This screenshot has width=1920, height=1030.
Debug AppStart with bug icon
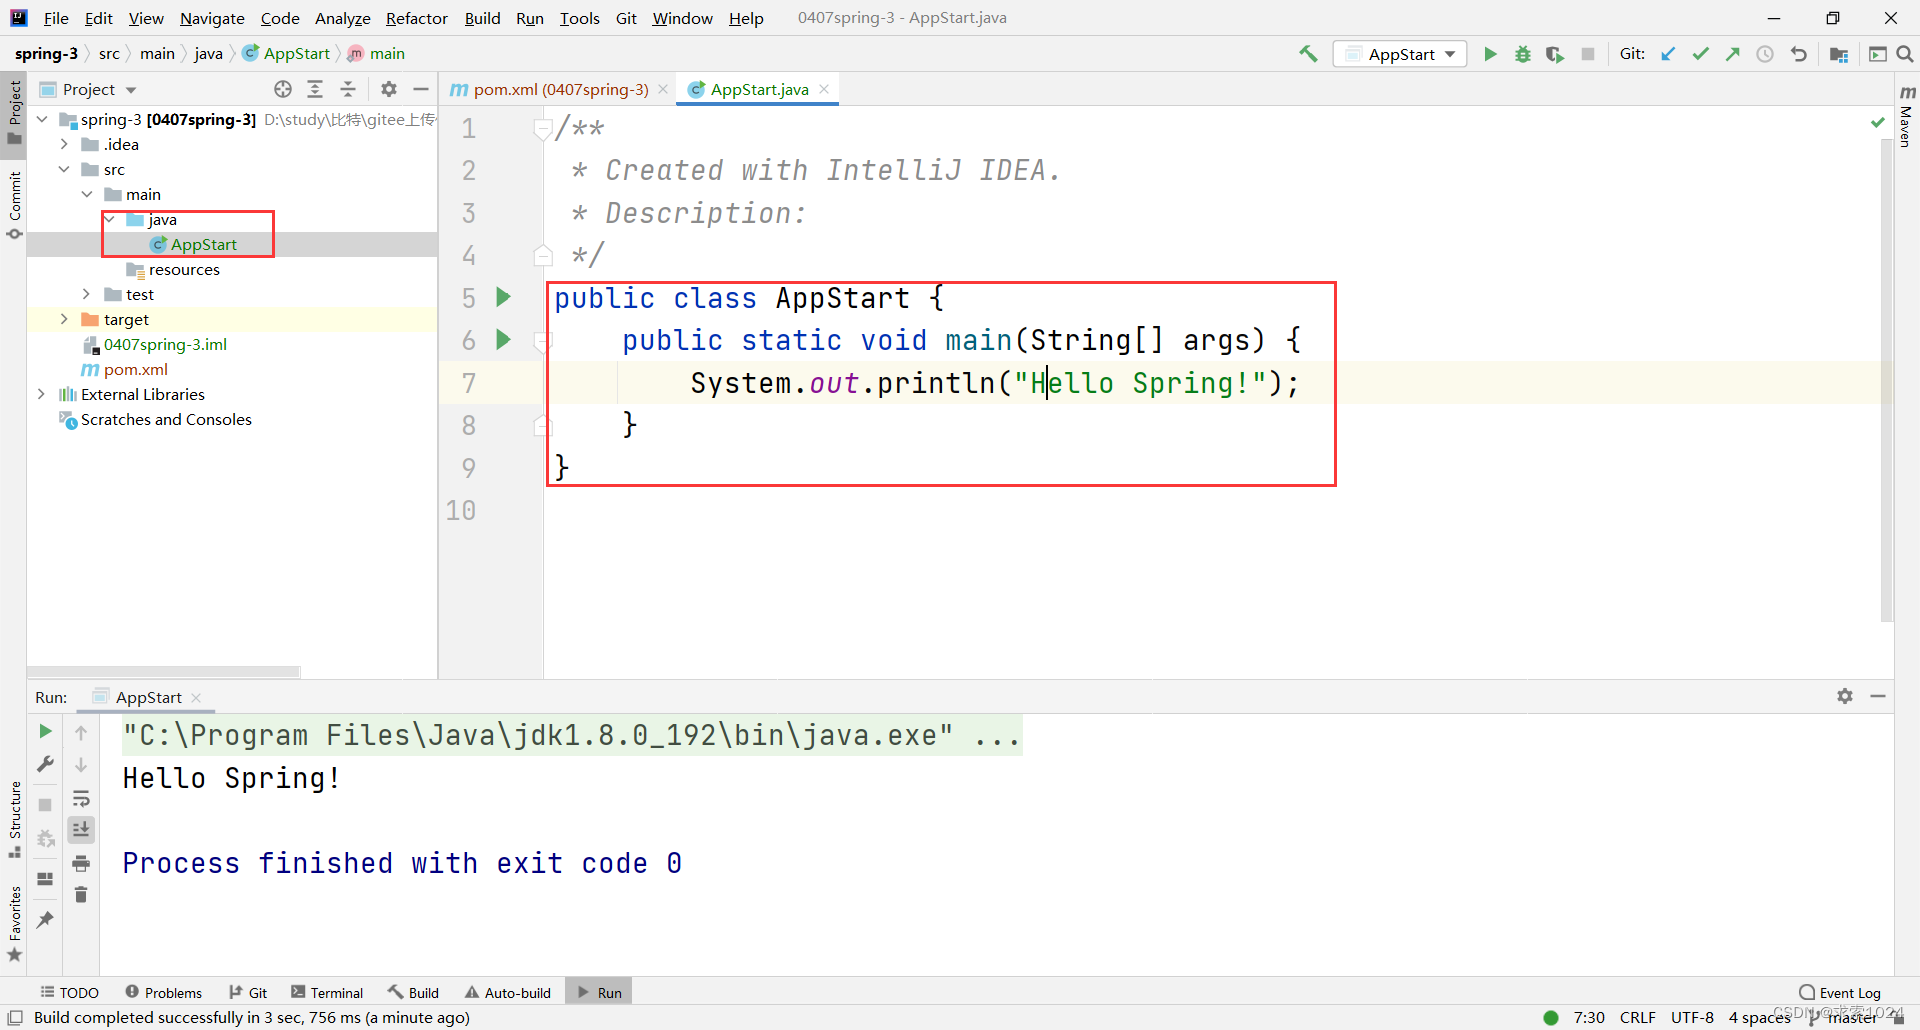(x=1522, y=54)
